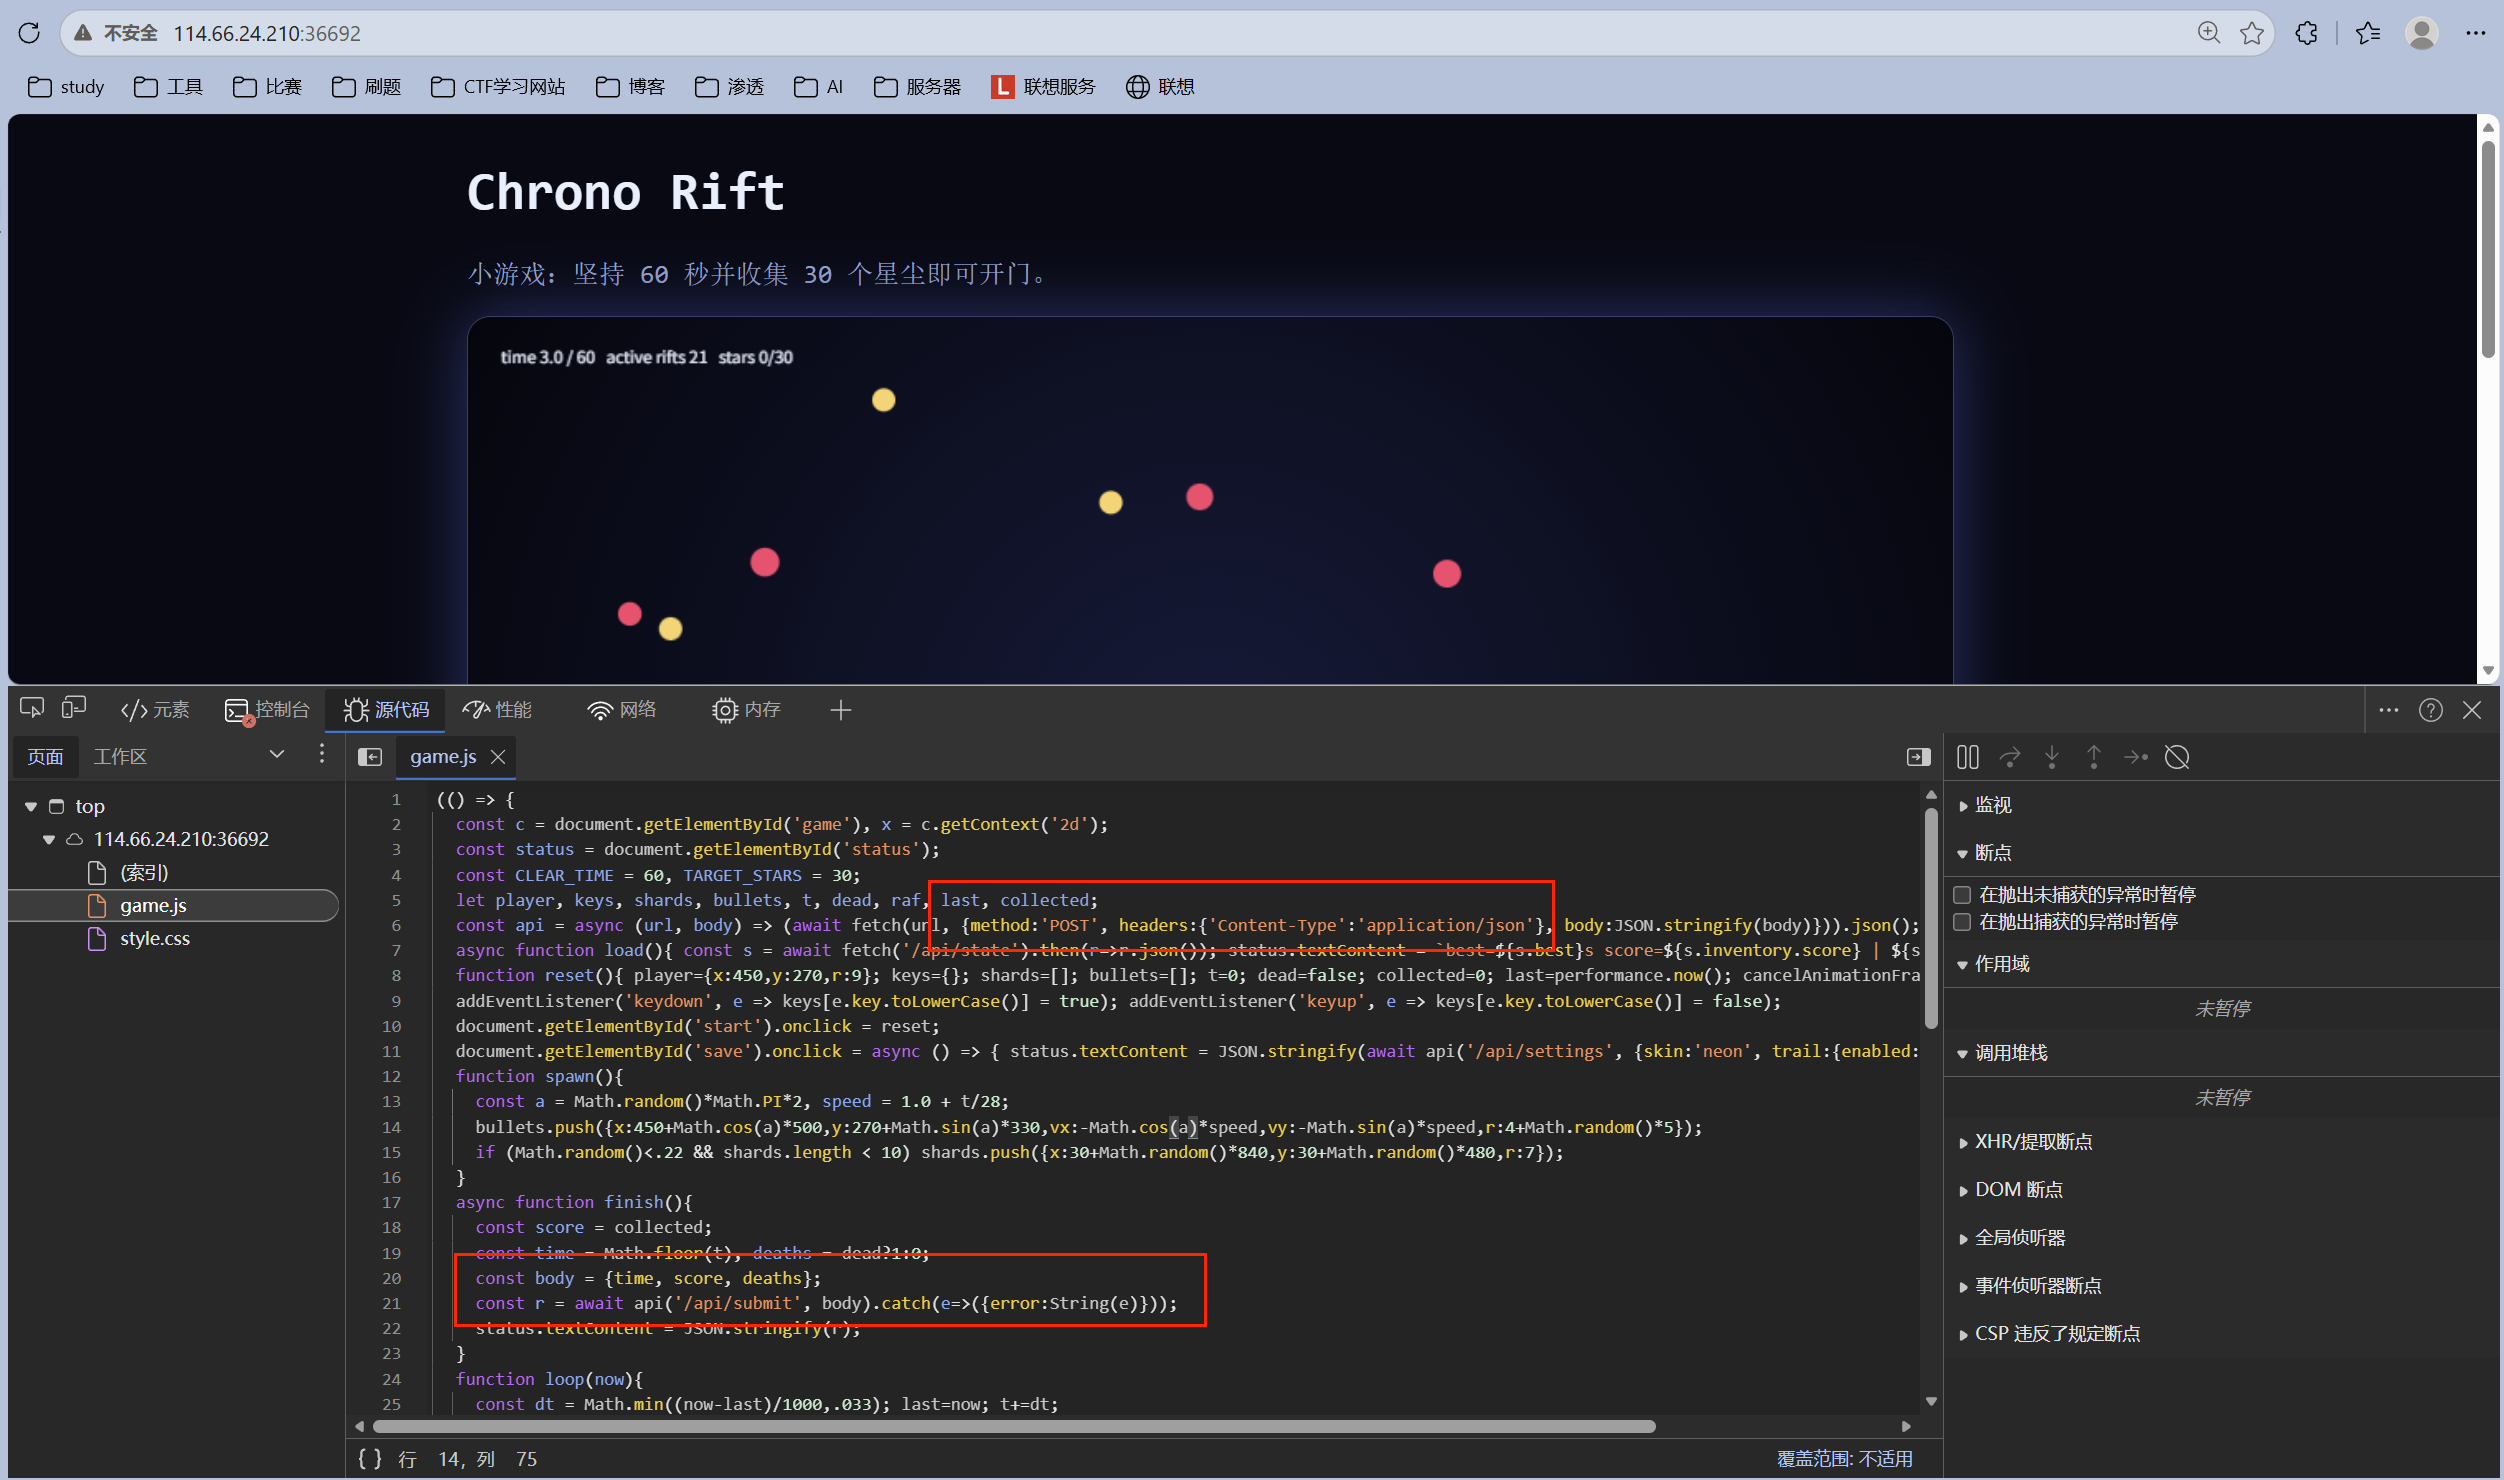This screenshot has height=1480, width=2504.
Task: Open the 渗透 bookmarks folder
Action: [x=729, y=87]
